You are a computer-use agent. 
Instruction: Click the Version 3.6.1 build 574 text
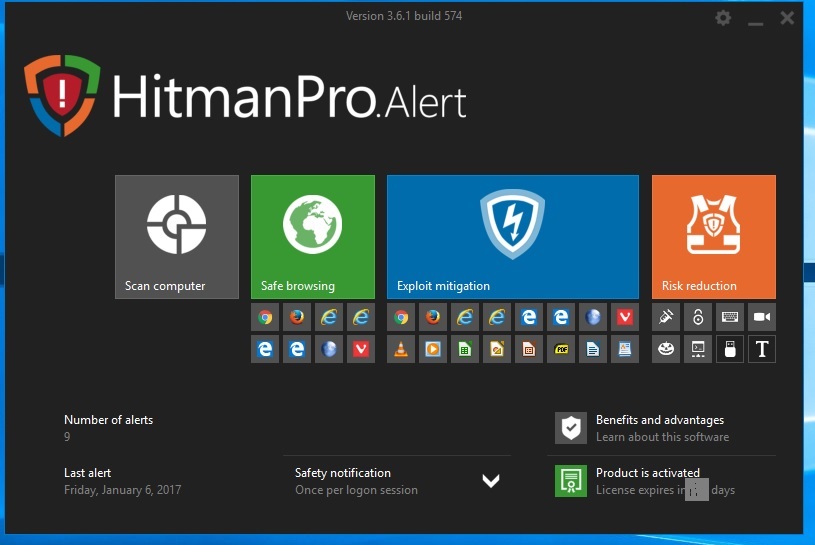tap(404, 16)
